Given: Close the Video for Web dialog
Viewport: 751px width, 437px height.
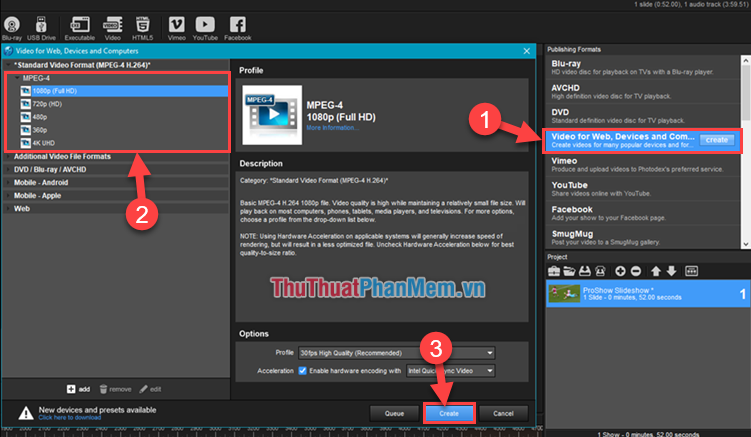Looking at the screenshot, I should [x=526, y=51].
